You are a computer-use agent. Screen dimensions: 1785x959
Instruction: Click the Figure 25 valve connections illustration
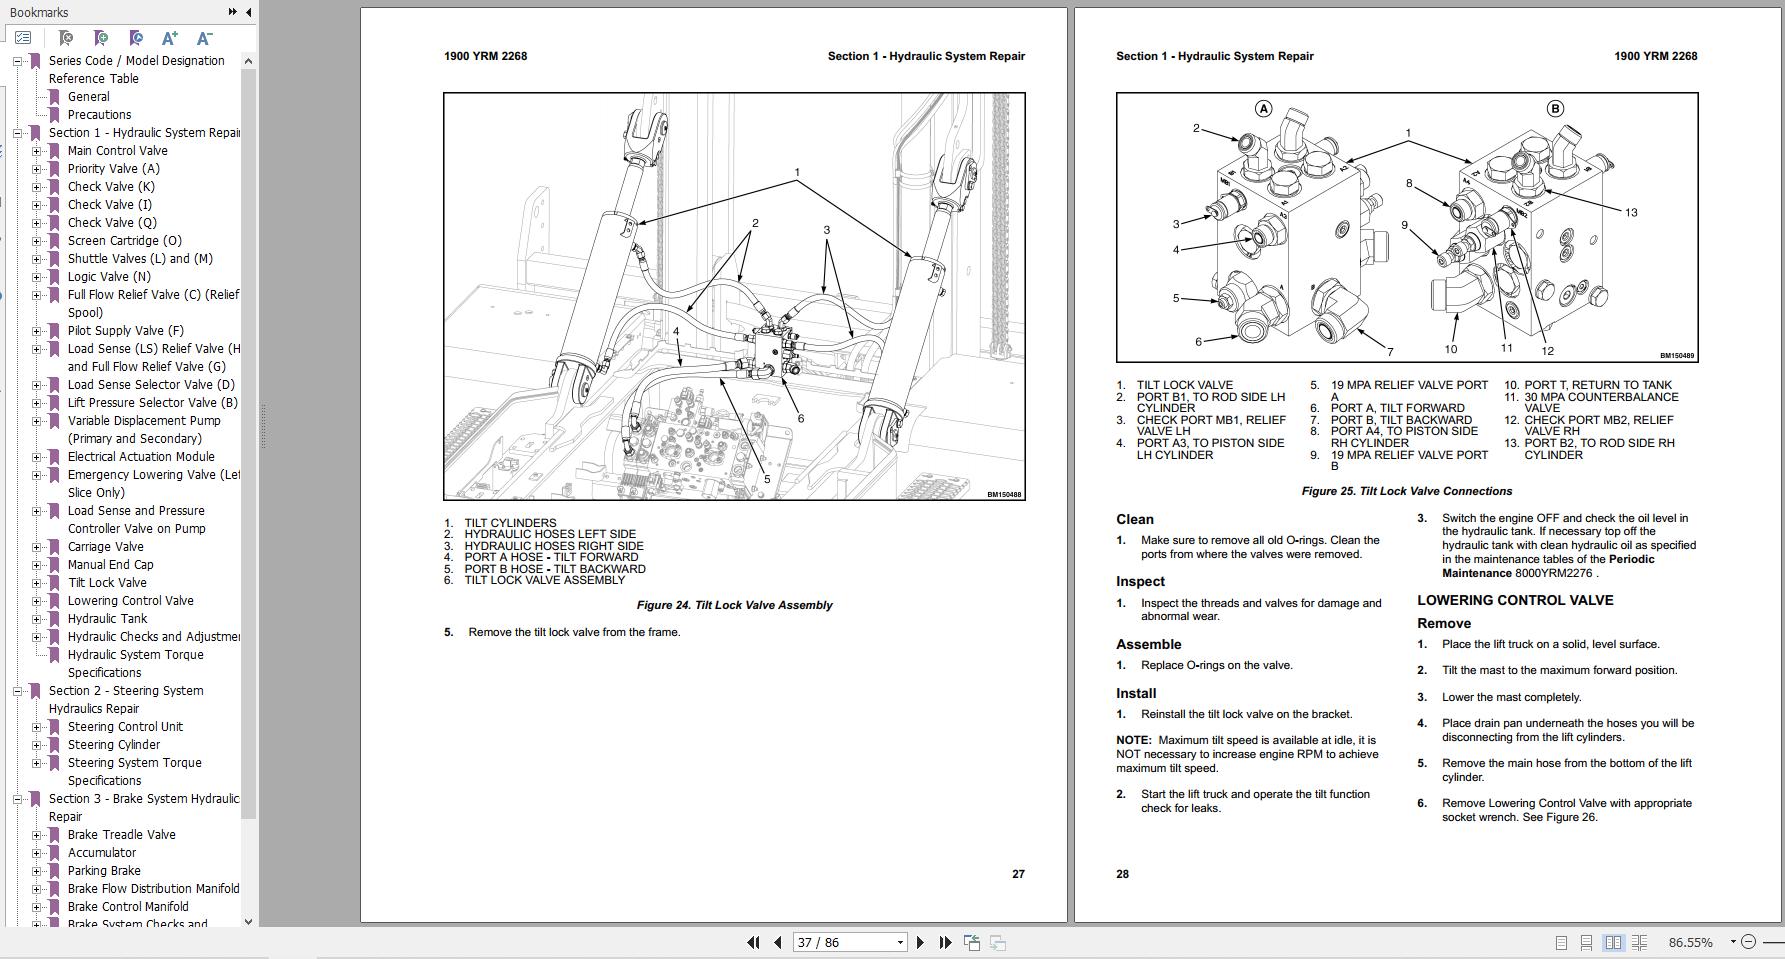click(1407, 227)
